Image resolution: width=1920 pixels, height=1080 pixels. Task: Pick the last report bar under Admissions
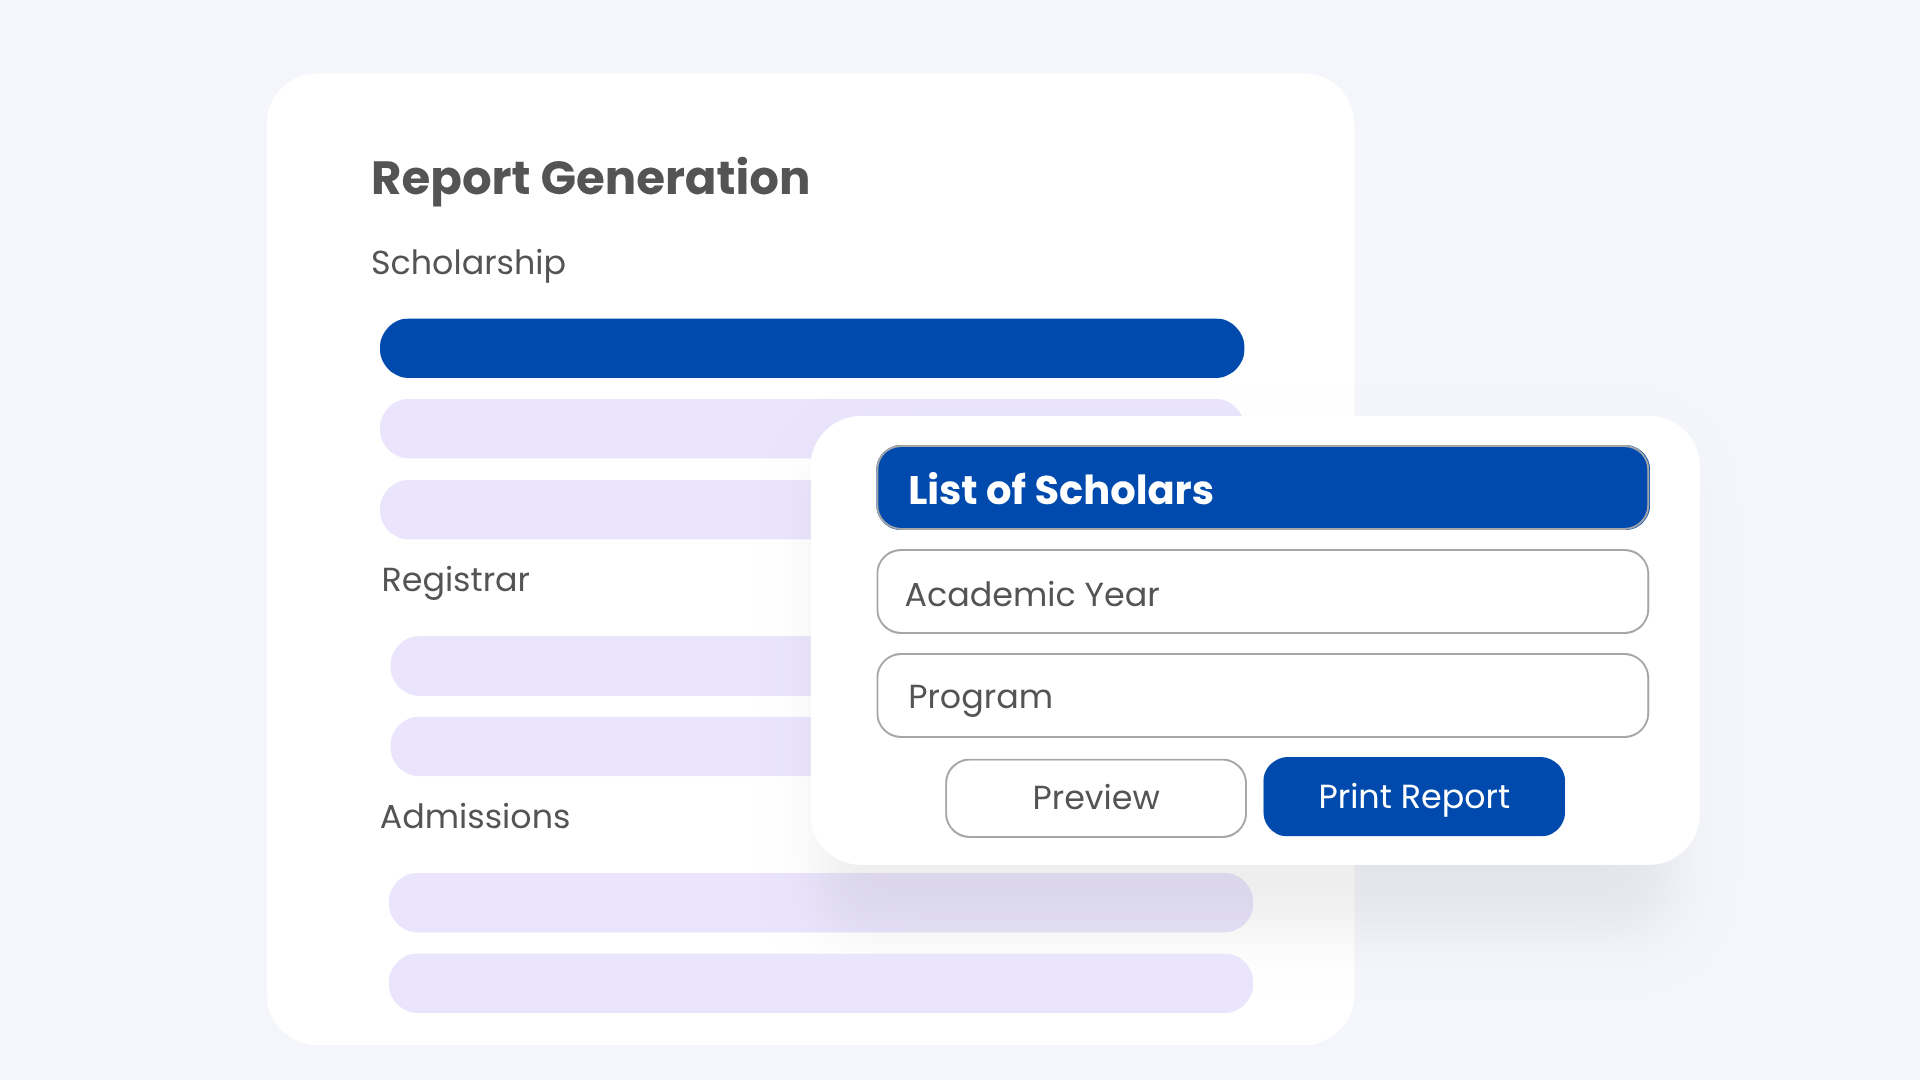tap(820, 983)
